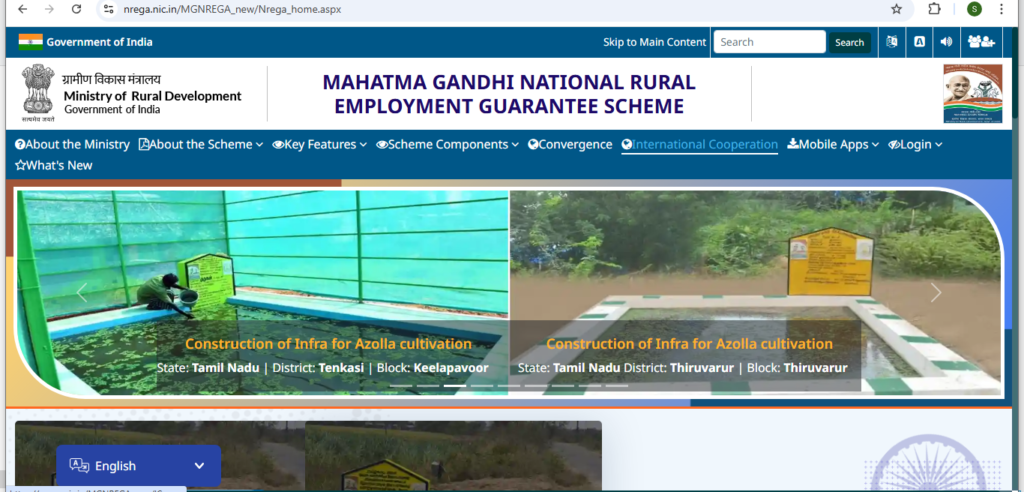Click the Mahatma Gandhi logo image
This screenshot has width=1024, height=492.
tap(973, 93)
